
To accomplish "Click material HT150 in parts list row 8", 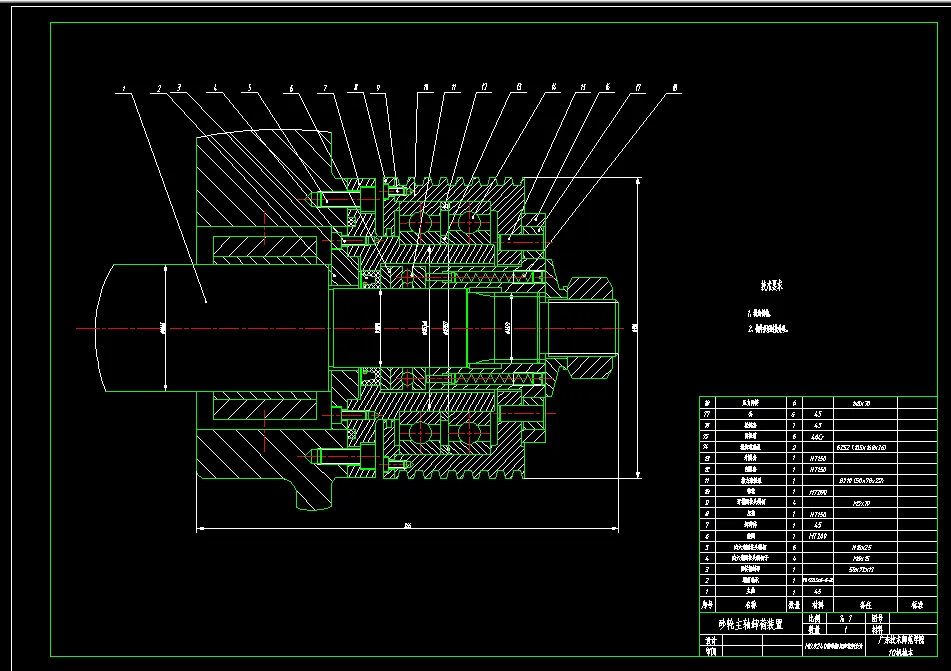I will [818, 514].
